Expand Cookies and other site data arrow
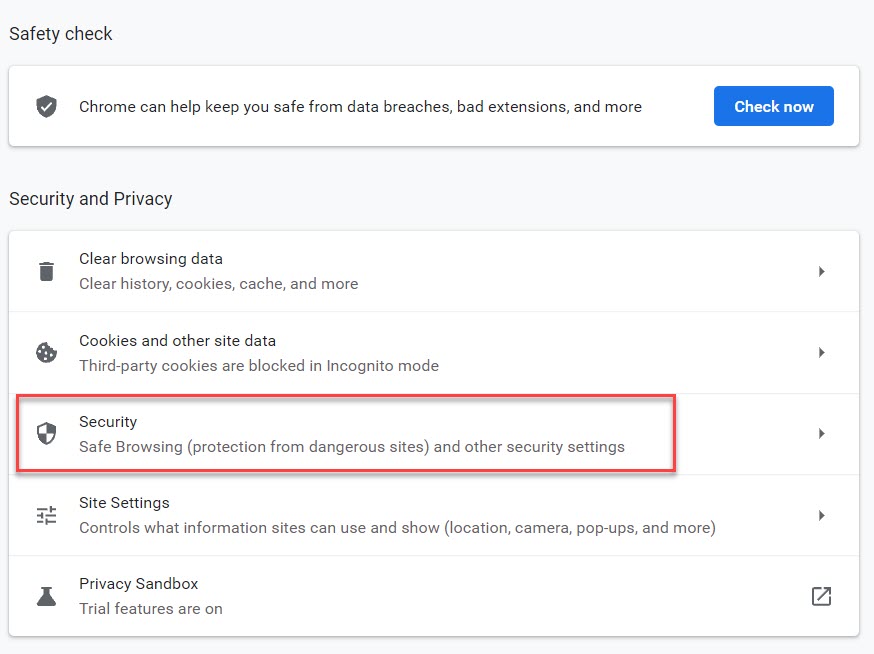The height and width of the screenshot is (654, 874). (x=821, y=352)
